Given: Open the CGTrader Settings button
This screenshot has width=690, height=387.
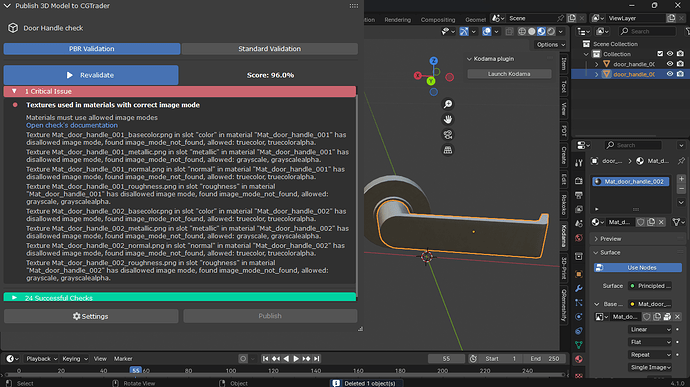Looking at the screenshot, I should pos(91,316).
